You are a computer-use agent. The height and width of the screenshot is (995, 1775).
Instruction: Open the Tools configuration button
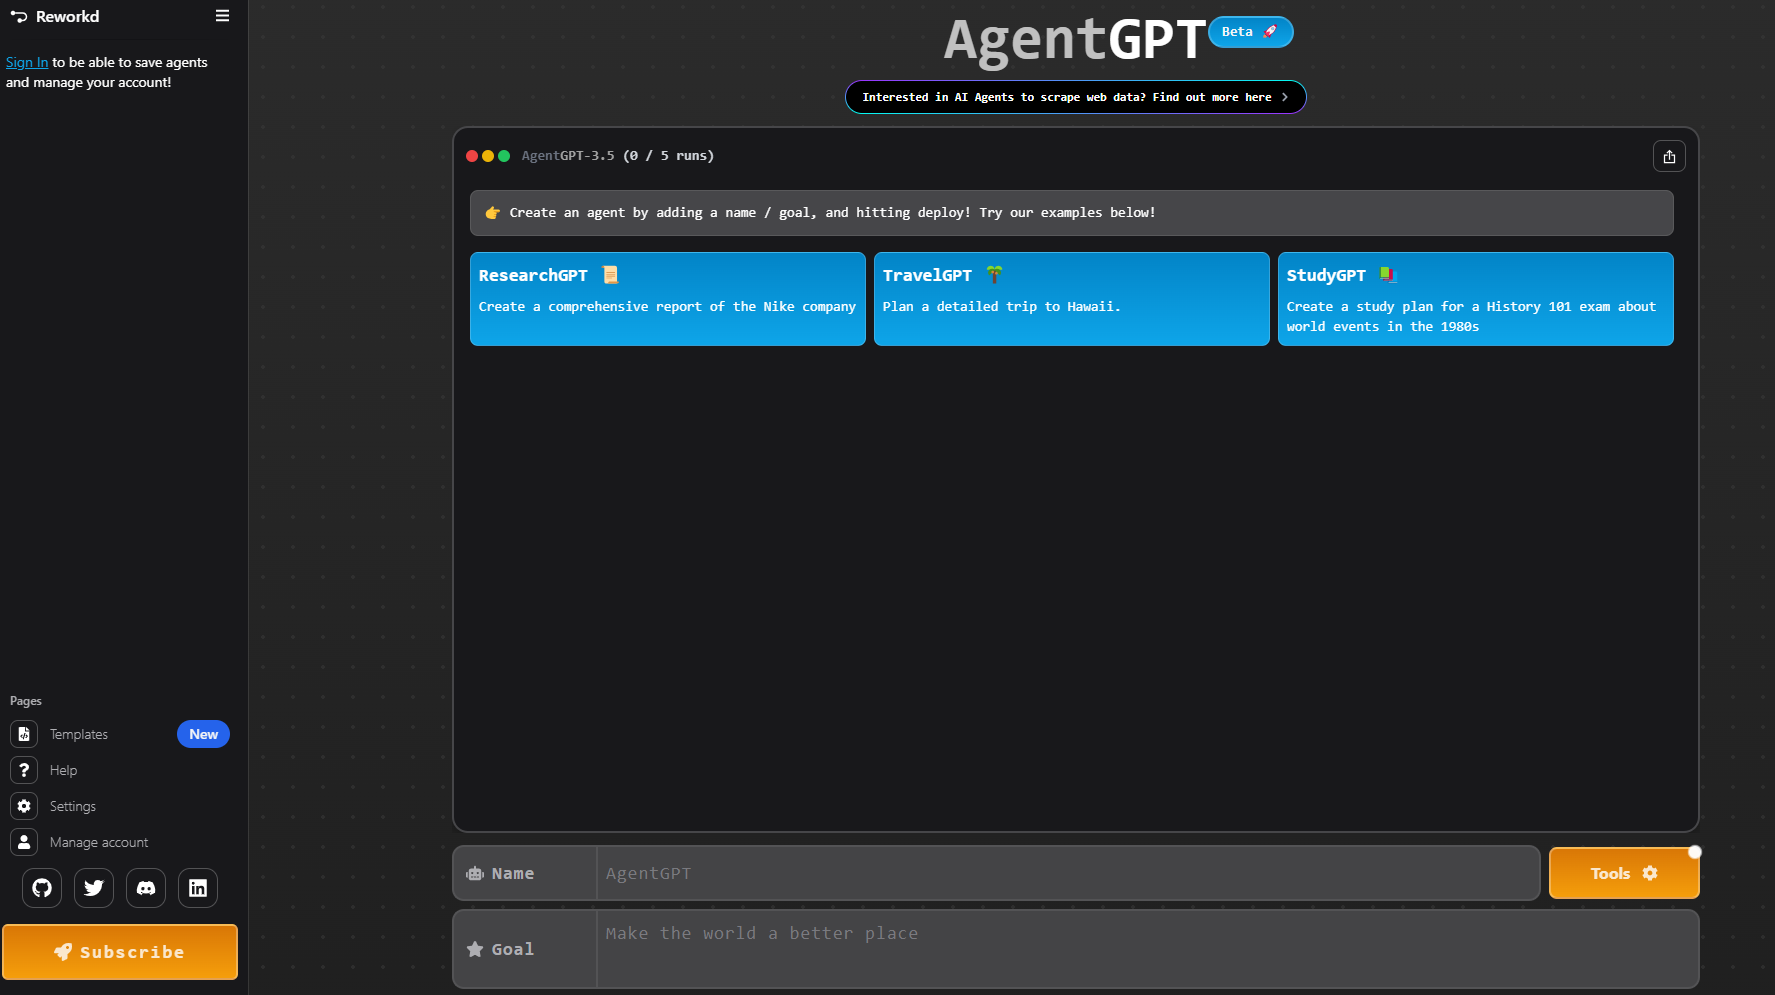pos(1624,873)
